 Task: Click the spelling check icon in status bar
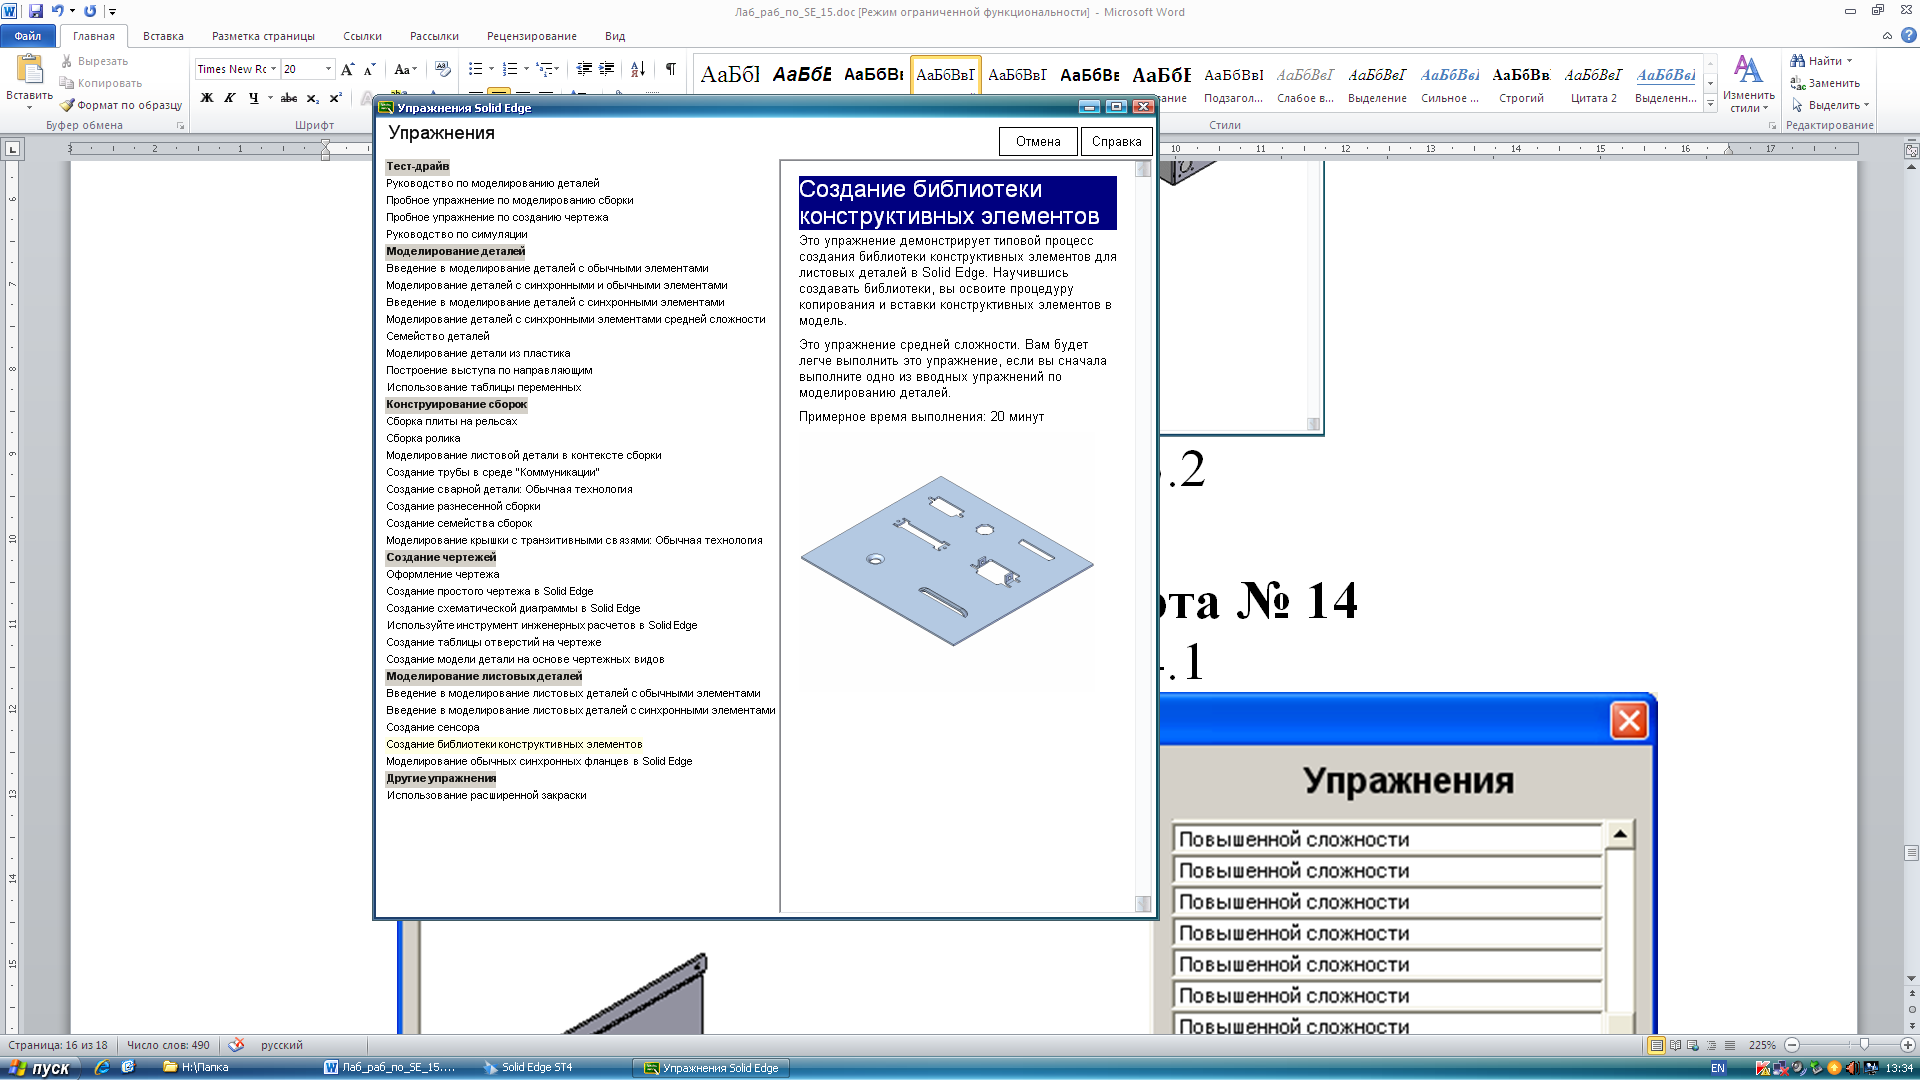pos(236,1045)
